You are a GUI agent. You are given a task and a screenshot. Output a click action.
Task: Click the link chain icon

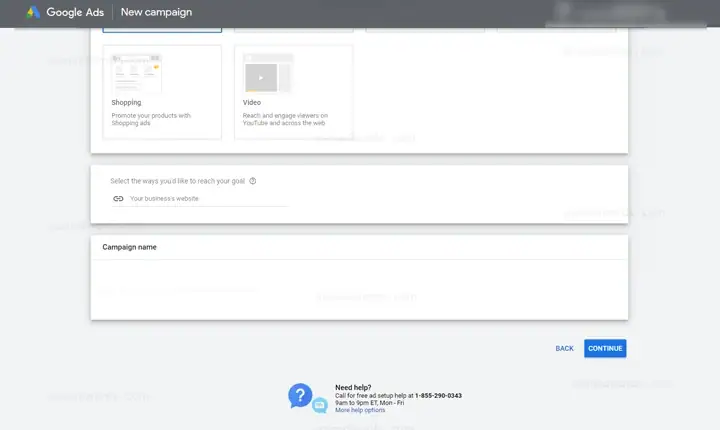[x=118, y=198]
